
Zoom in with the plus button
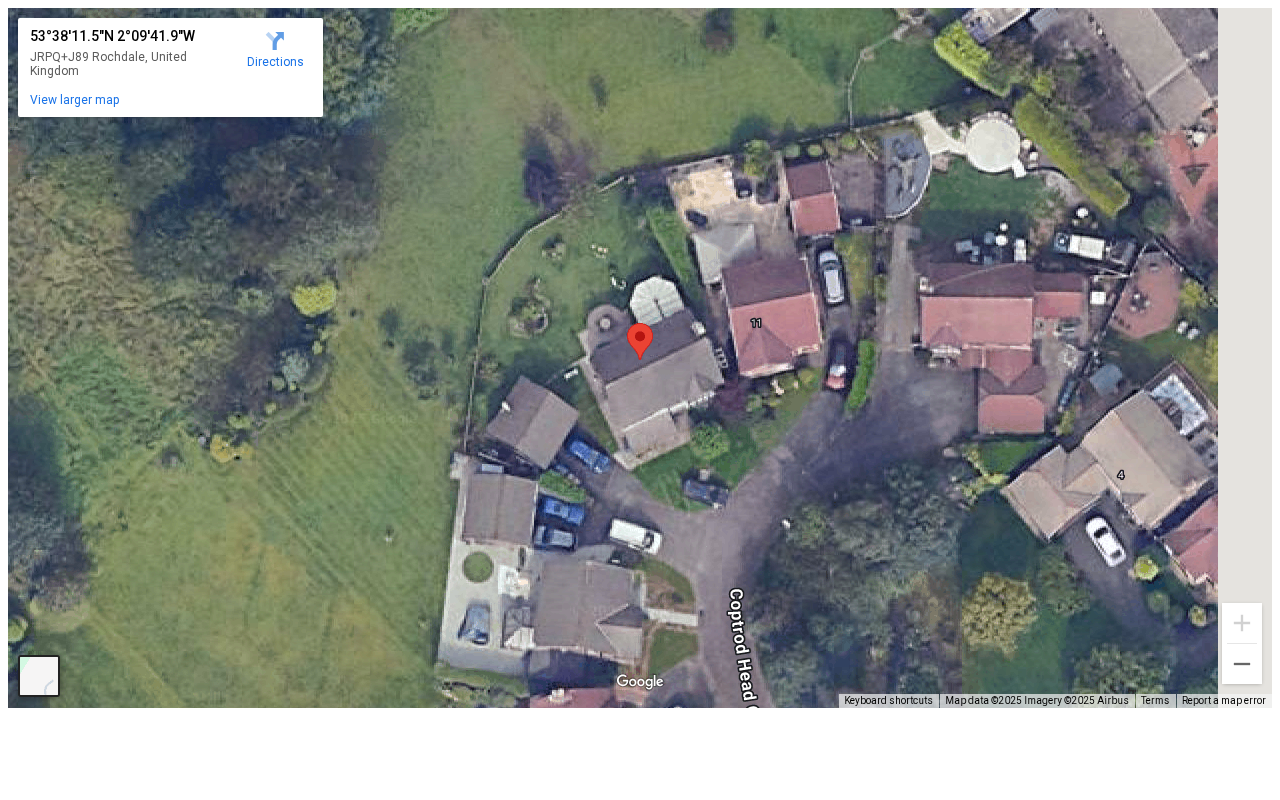(x=1242, y=623)
